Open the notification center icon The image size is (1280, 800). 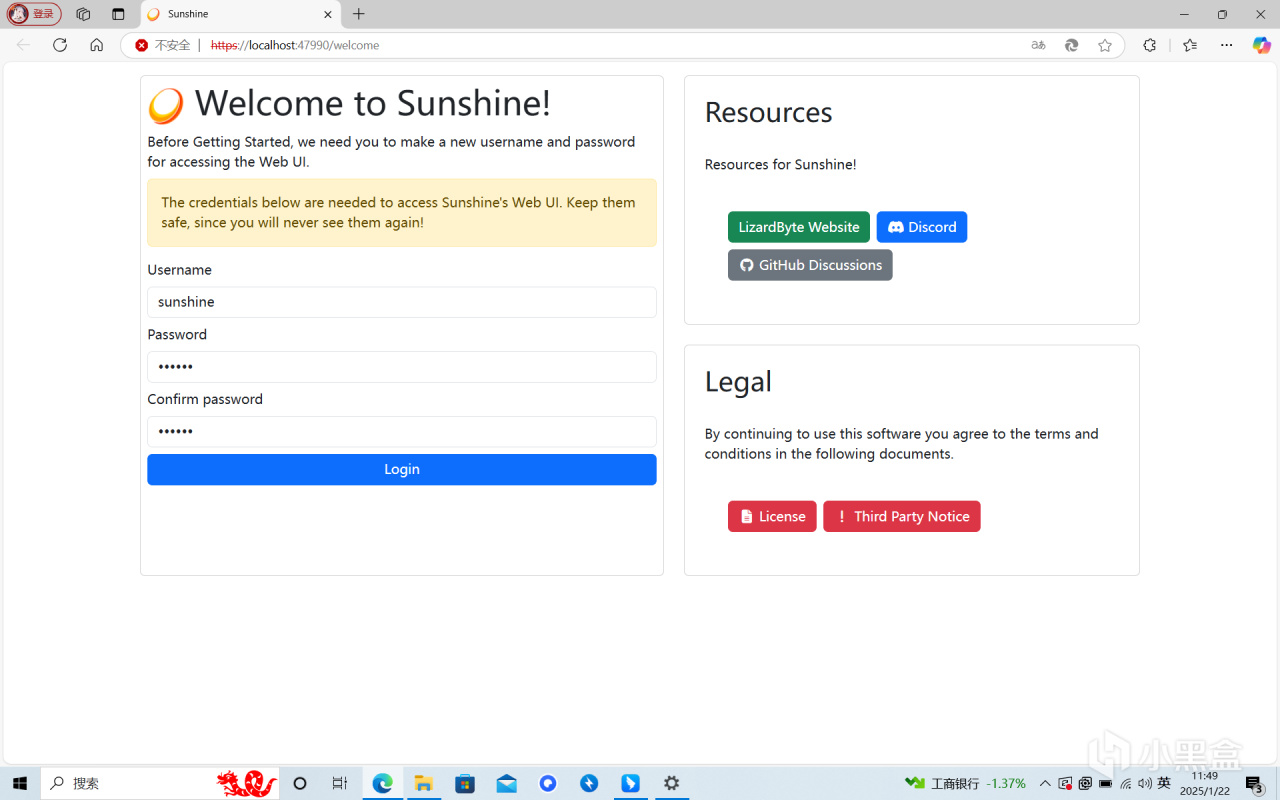[x=1255, y=783]
